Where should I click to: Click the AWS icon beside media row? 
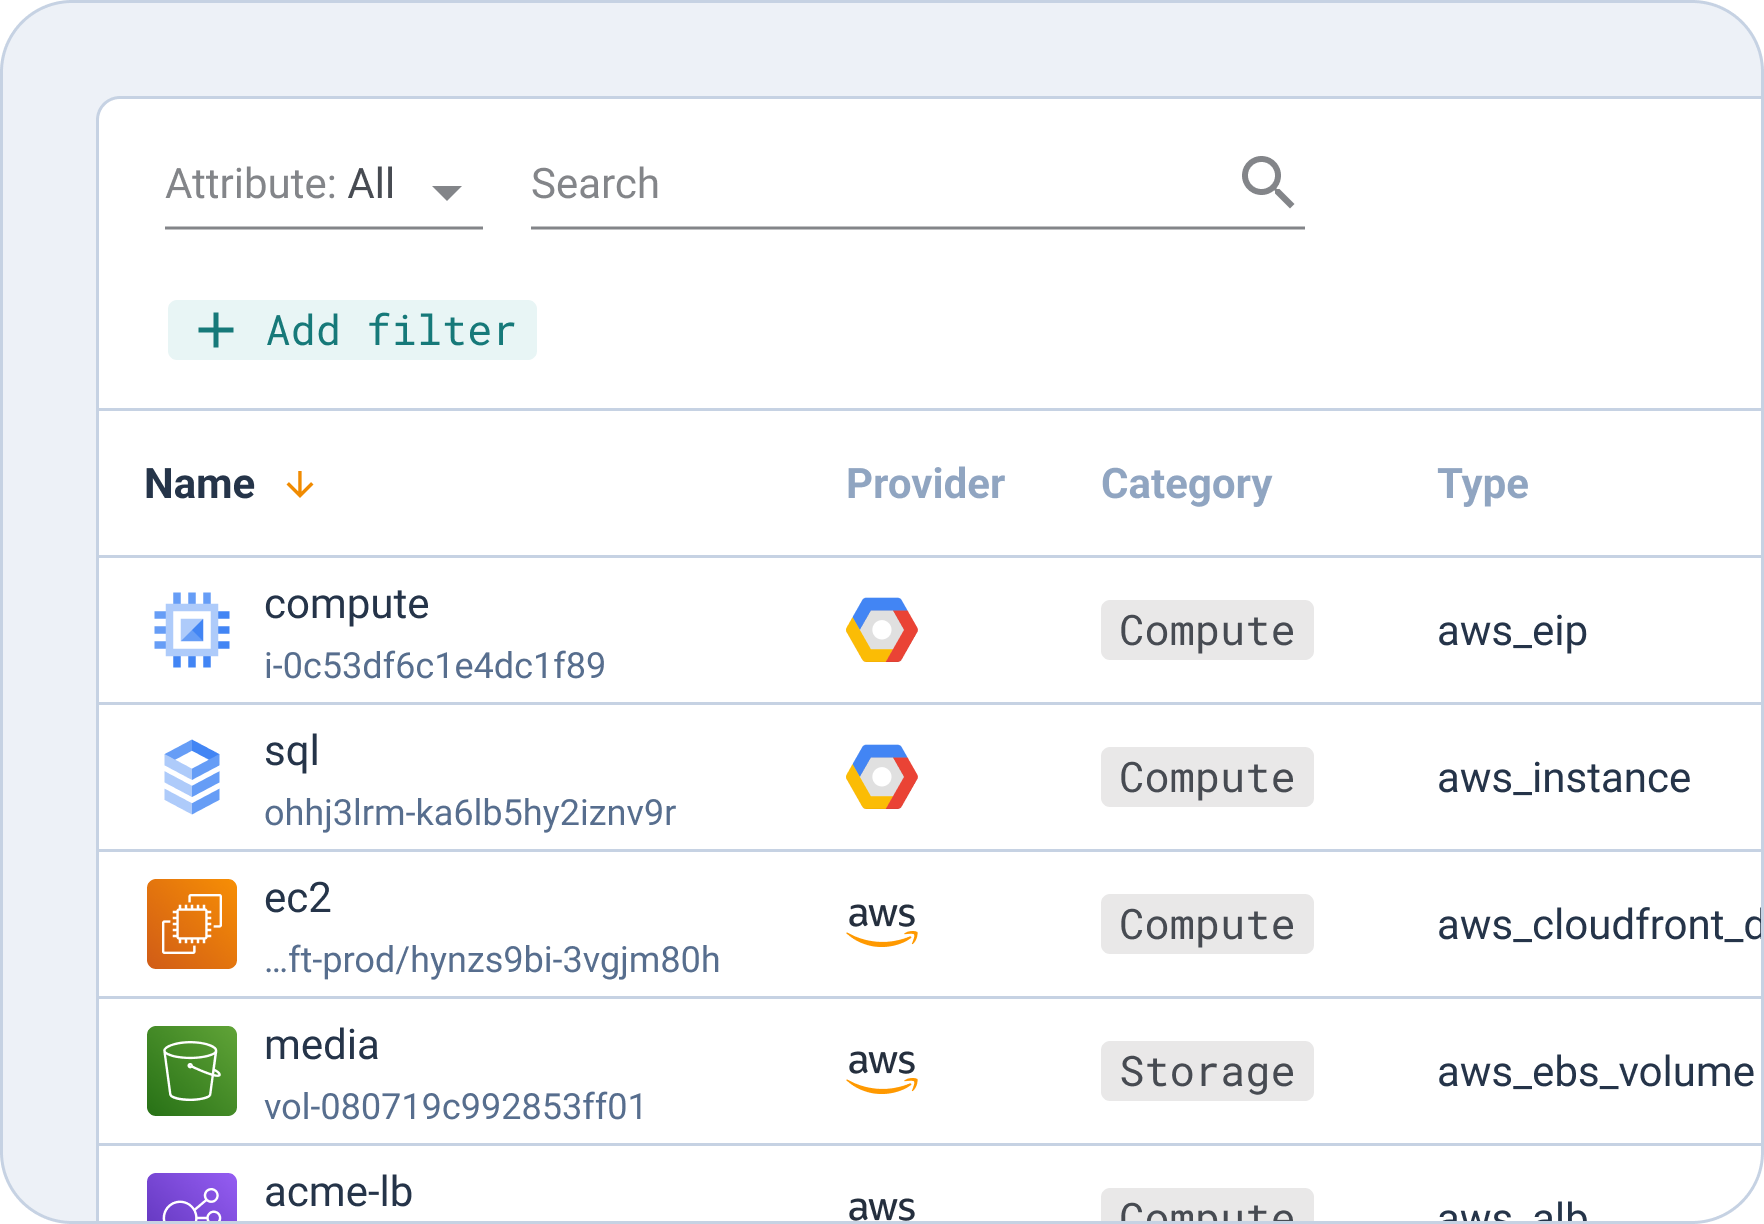881,1071
